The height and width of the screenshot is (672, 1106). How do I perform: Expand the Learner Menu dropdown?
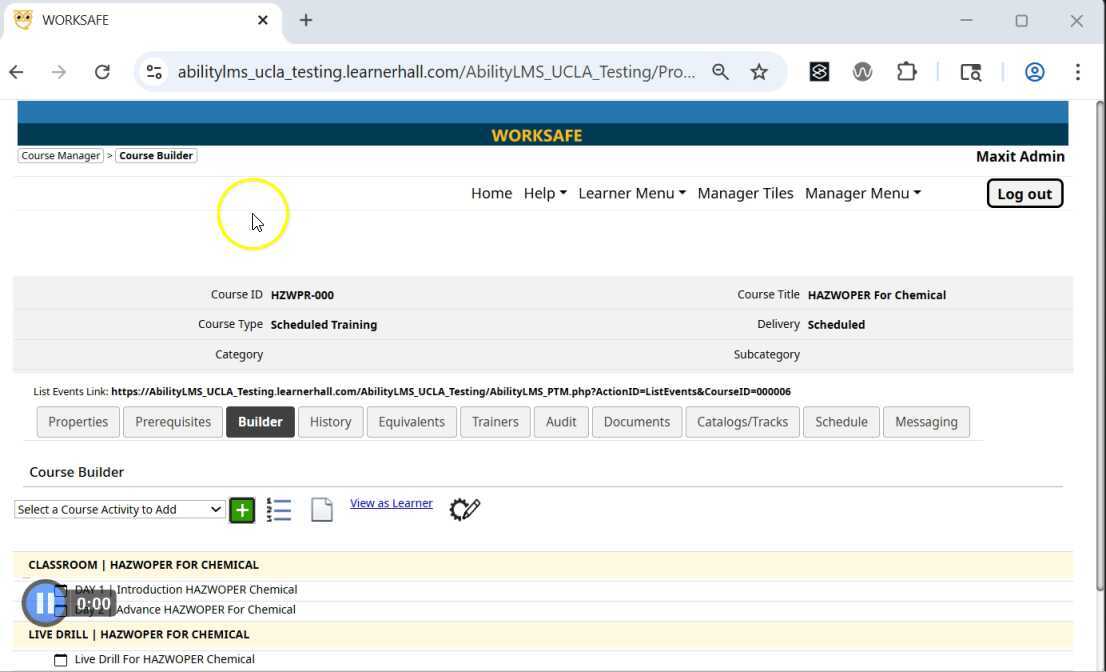[631, 193]
